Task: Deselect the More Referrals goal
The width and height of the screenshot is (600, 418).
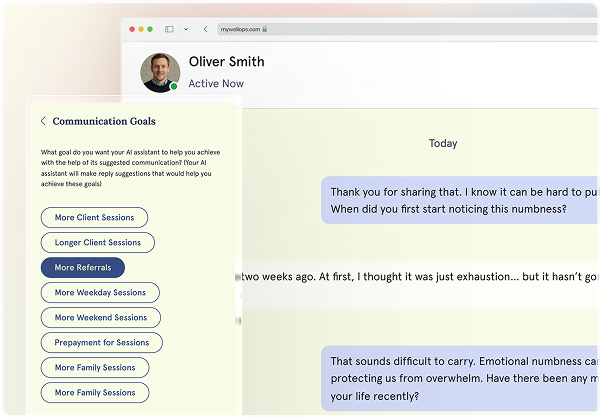Action: click(83, 267)
